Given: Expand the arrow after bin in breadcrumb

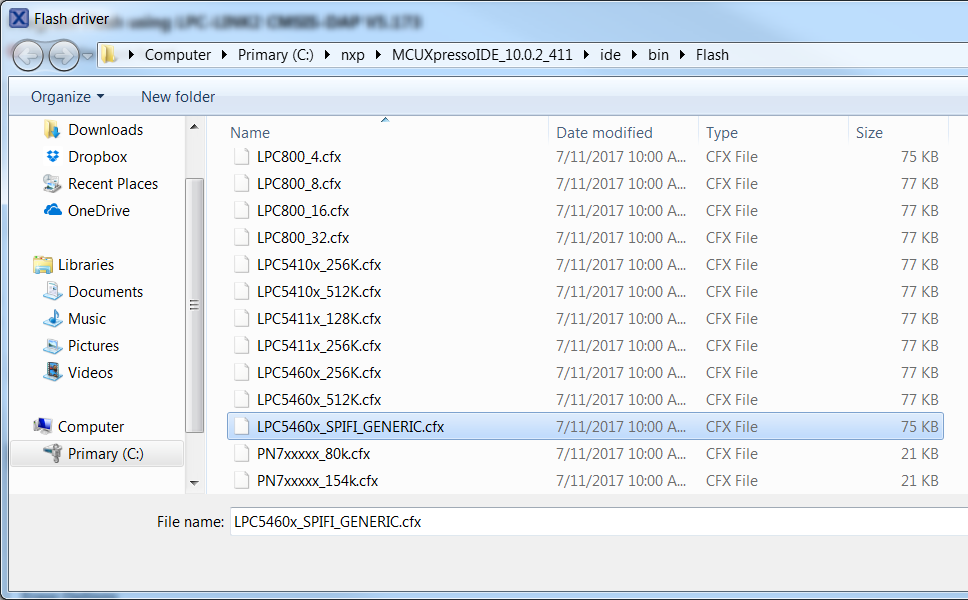Looking at the screenshot, I should point(682,55).
